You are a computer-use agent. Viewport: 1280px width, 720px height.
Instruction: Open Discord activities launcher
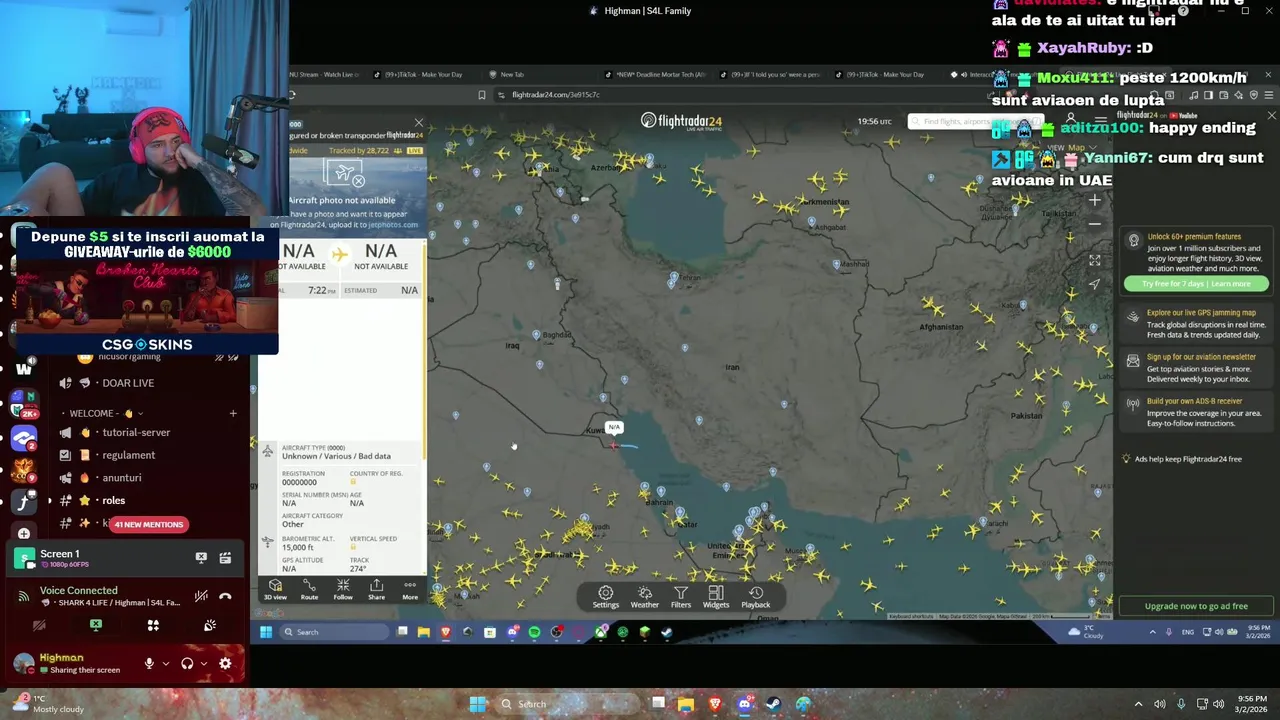click(x=153, y=626)
